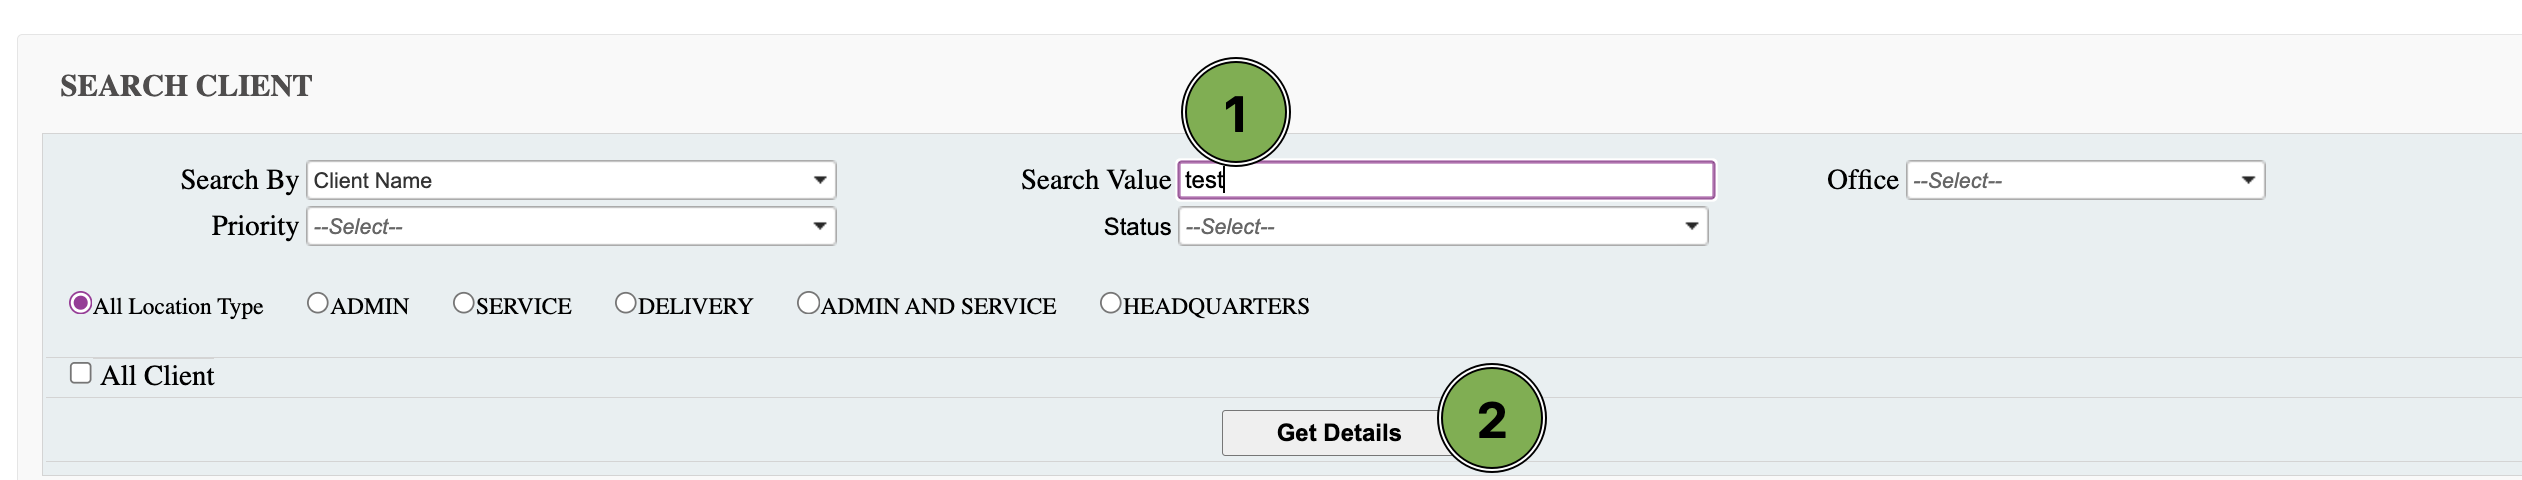Click the SEARCH CLIENT heading
Viewport: 2522px width, 480px height.
click(x=186, y=86)
